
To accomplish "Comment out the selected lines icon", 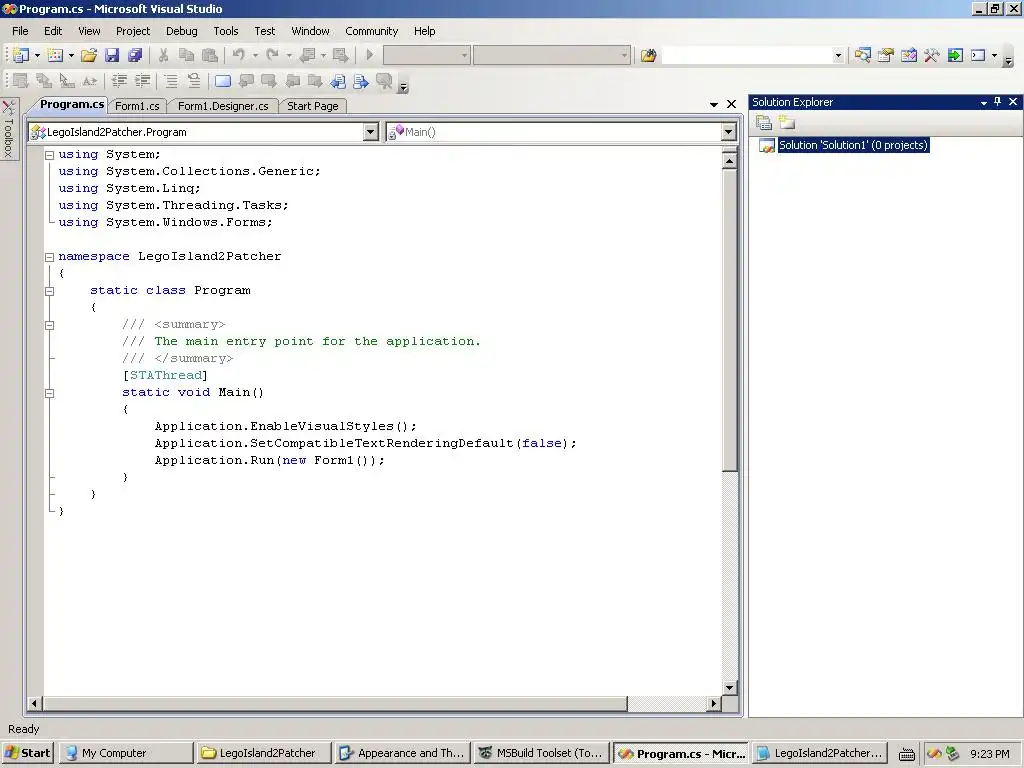I will (170, 81).
